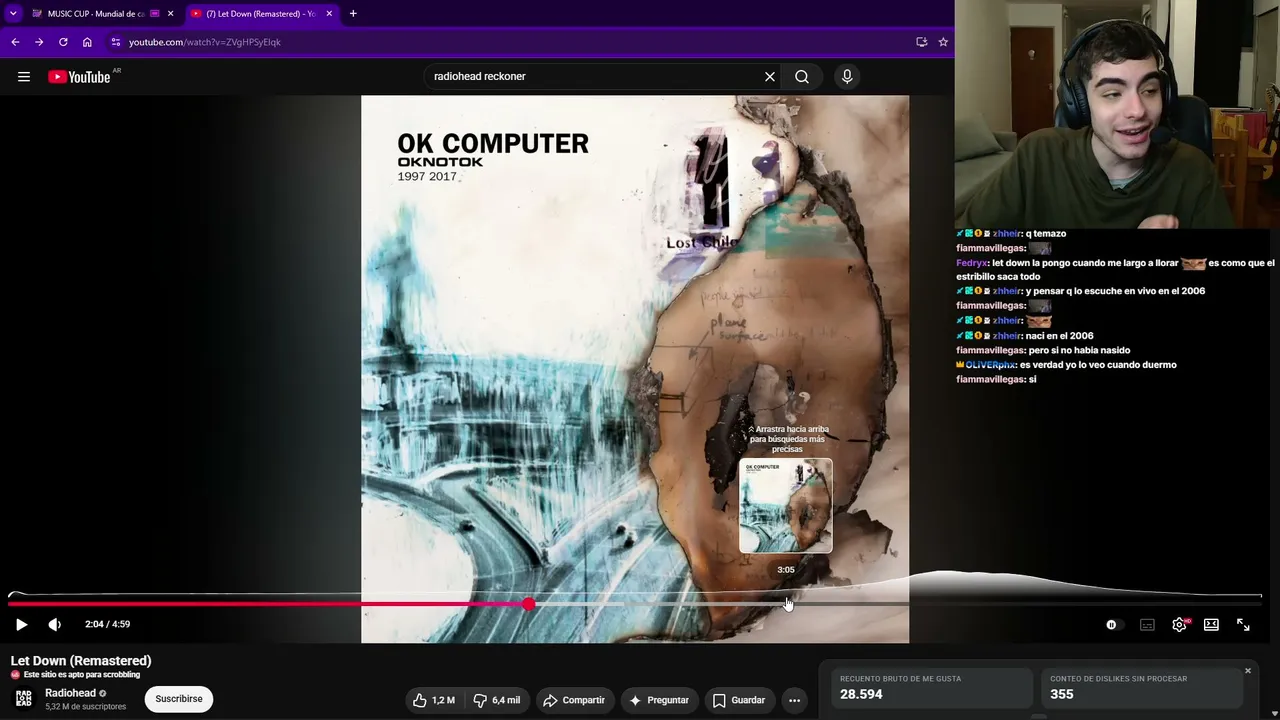Viewport: 1280px width, 720px height.
Task: Save the video with Guardar
Action: 738,700
